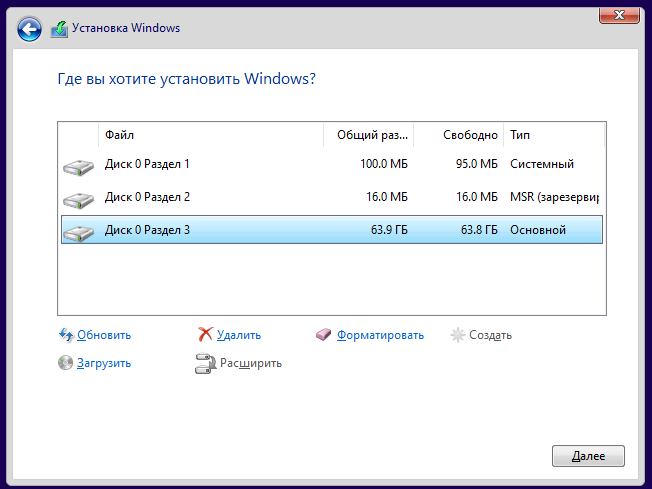Click the 95.0 МБ free space cell
The height and width of the screenshot is (489, 652).
[477, 164]
